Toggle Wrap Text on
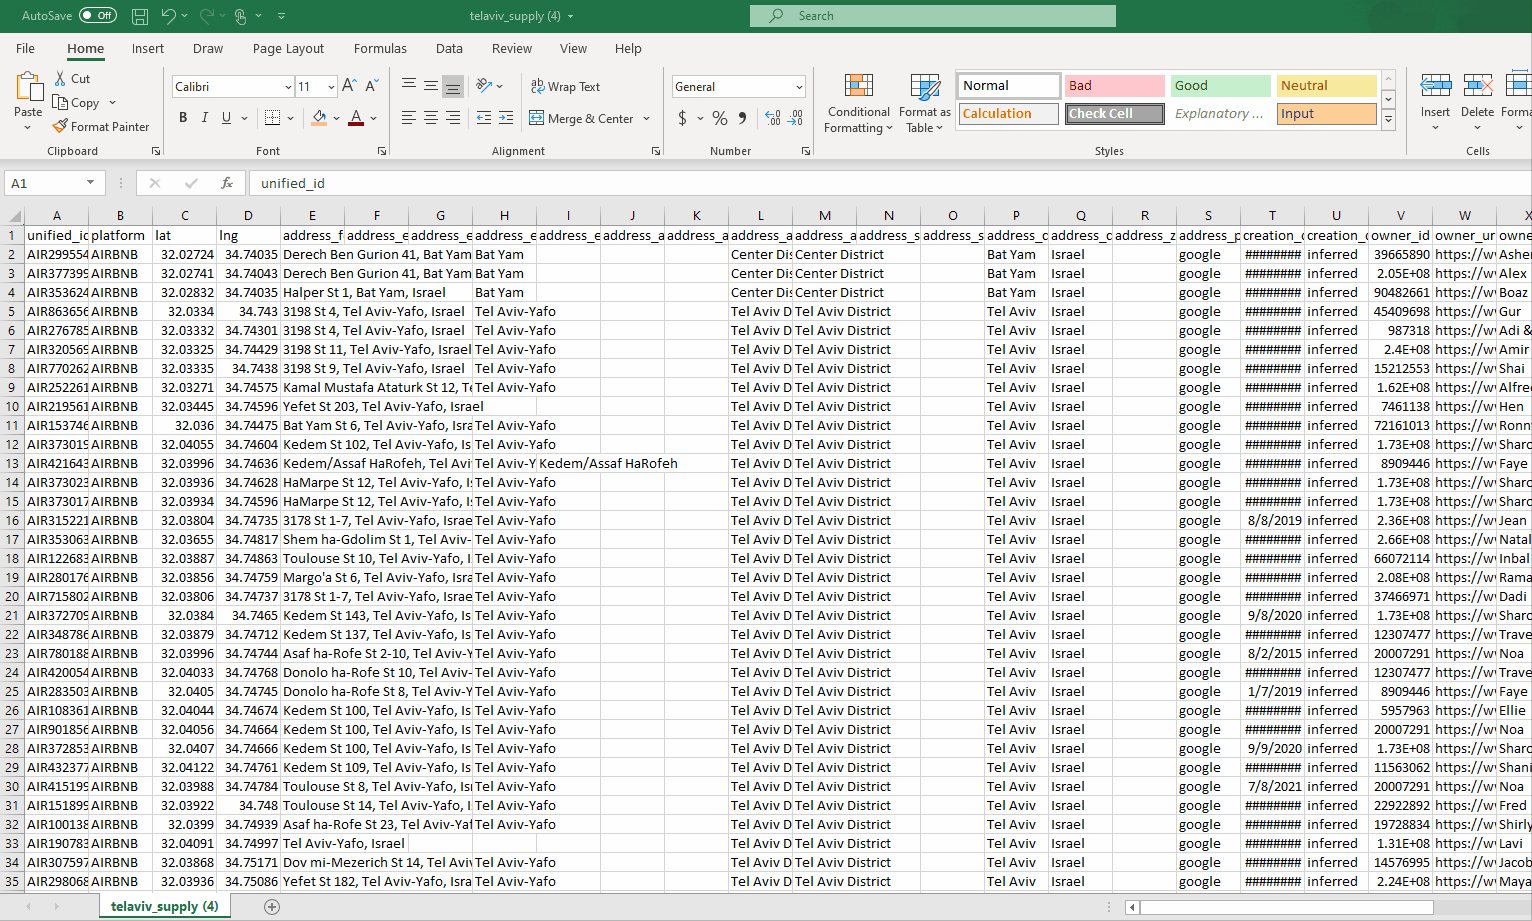The image size is (1532, 921). point(565,87)
